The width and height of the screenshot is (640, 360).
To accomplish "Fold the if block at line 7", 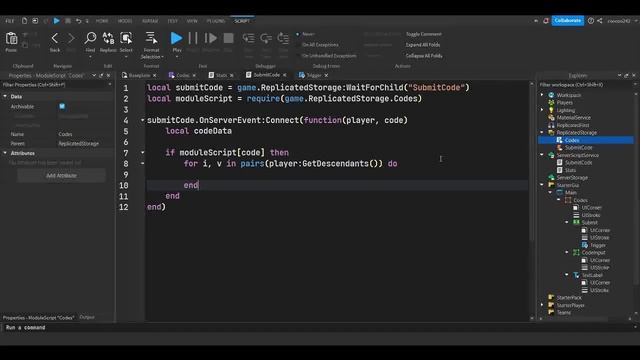I will (142, 152).
